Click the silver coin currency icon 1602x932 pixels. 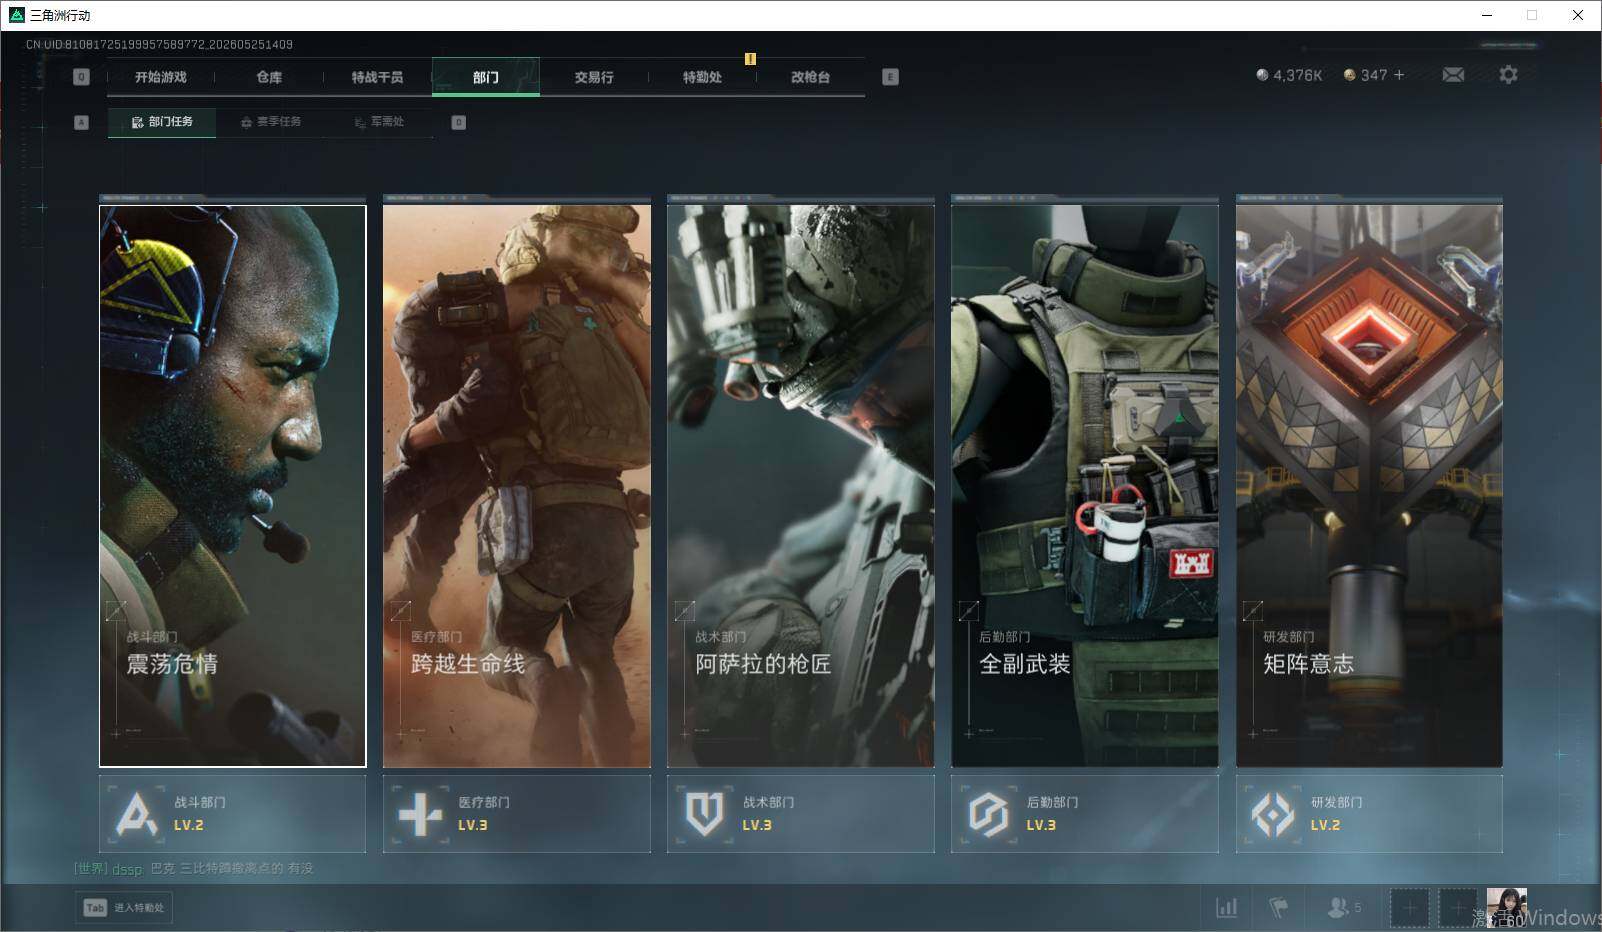(1262, 75)
